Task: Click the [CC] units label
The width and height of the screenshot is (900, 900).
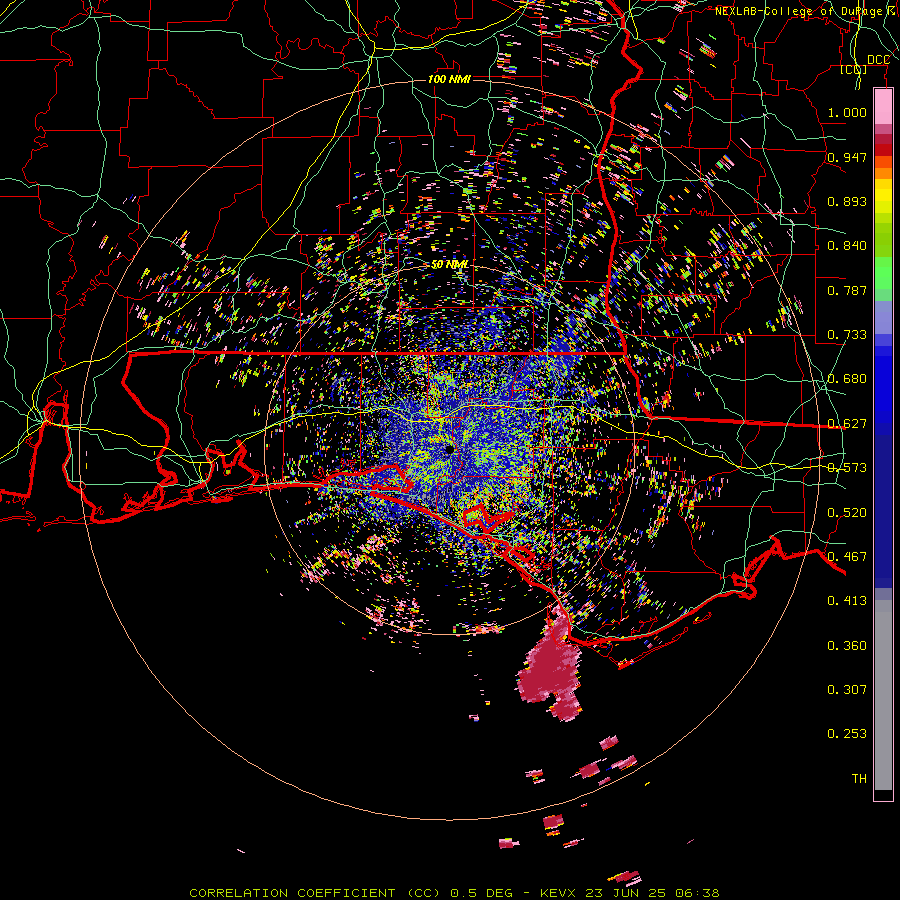Action: 854,69
